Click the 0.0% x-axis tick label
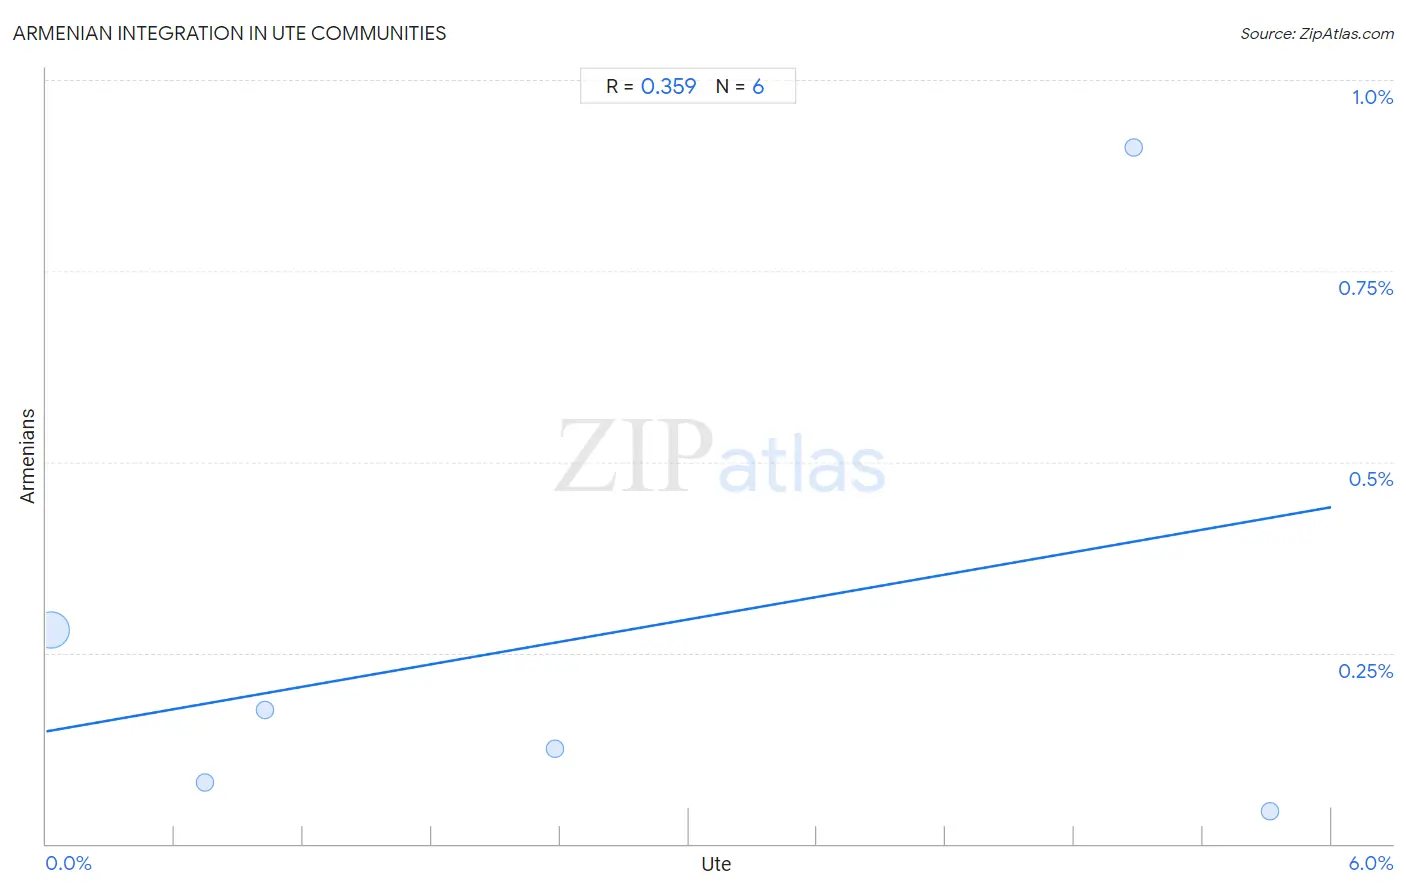Image resolution: width=1406 pixels, height=892 pixels. tap(69, 863)
